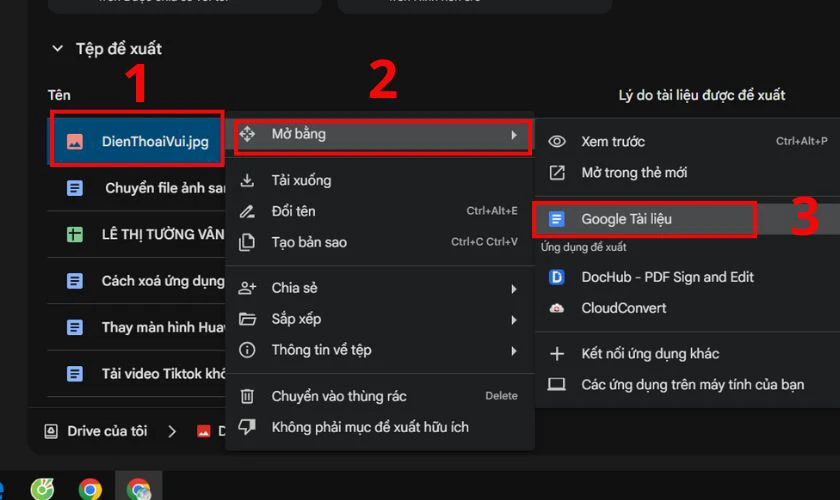
Task: Choose Đổi tên from the context menu
Action: pyautogui.click(x=380, y=211)
